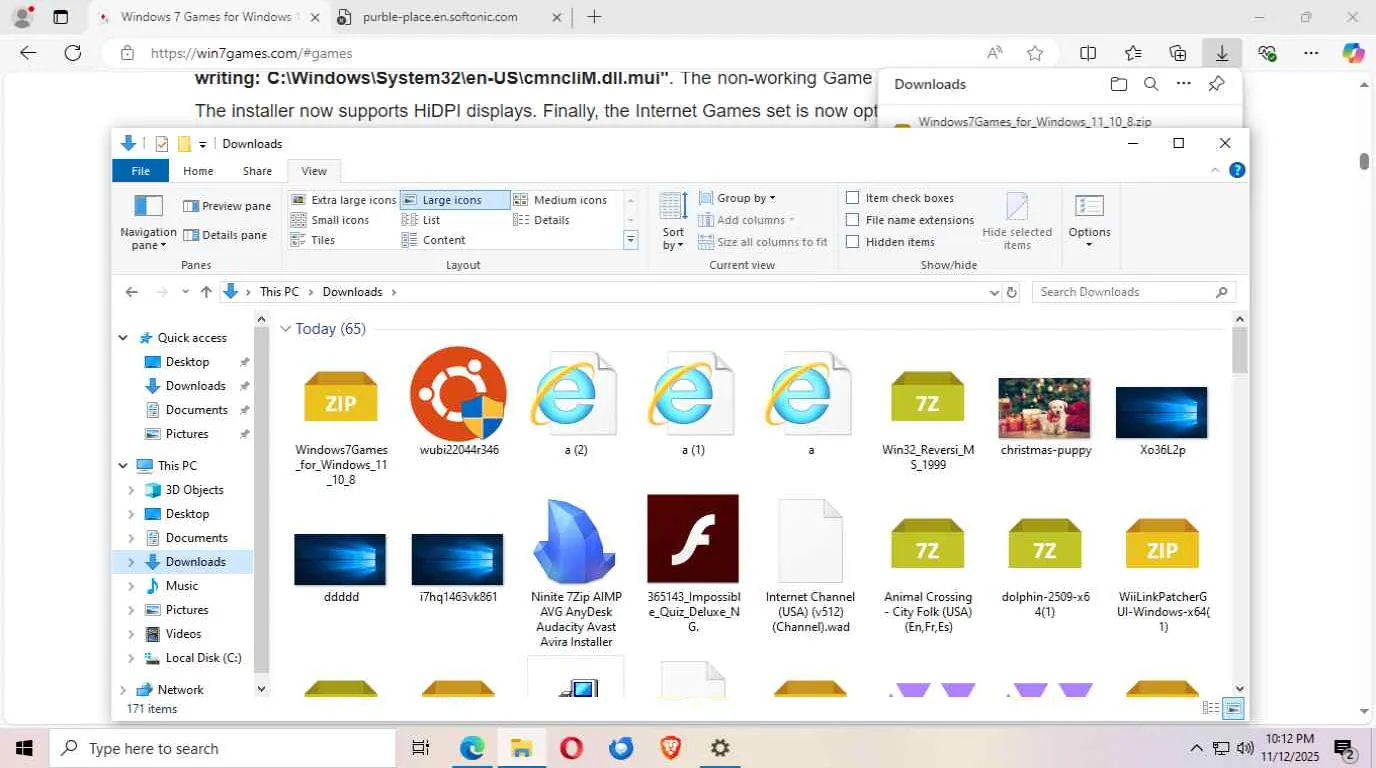Expand Network tree node
This screenshot has width=1376, height=768.
123,690
